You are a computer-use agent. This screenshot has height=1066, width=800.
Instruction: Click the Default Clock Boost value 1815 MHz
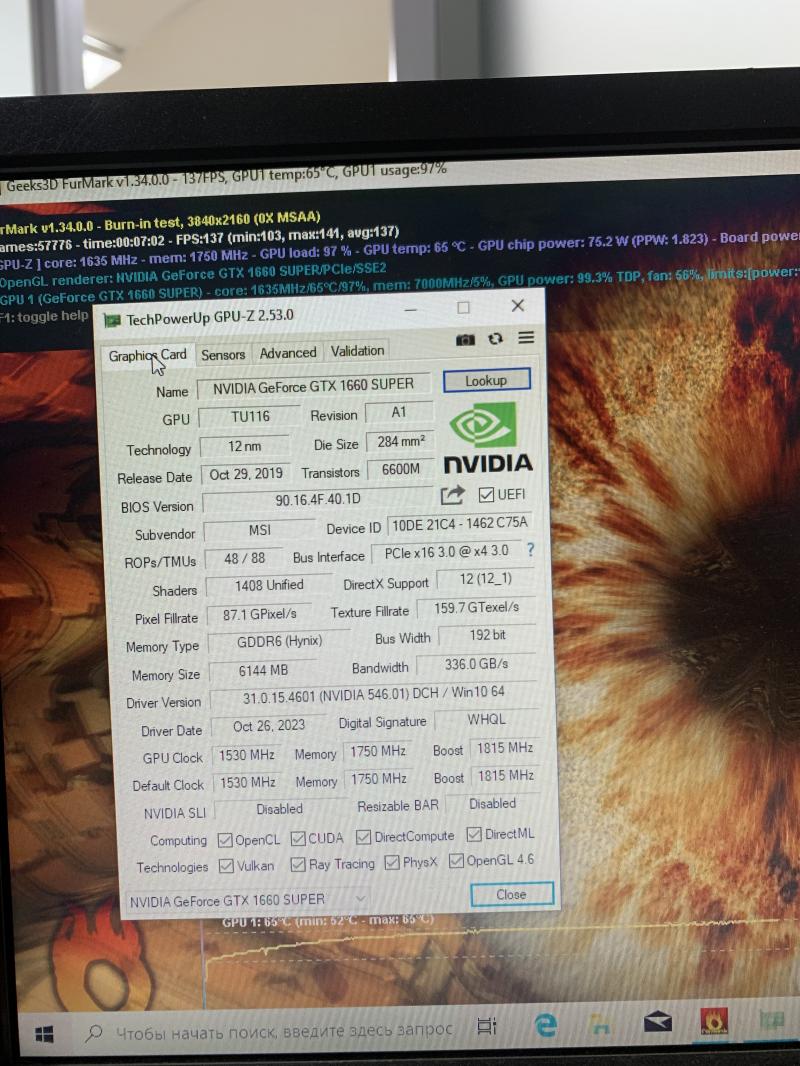tap(506, 776)
